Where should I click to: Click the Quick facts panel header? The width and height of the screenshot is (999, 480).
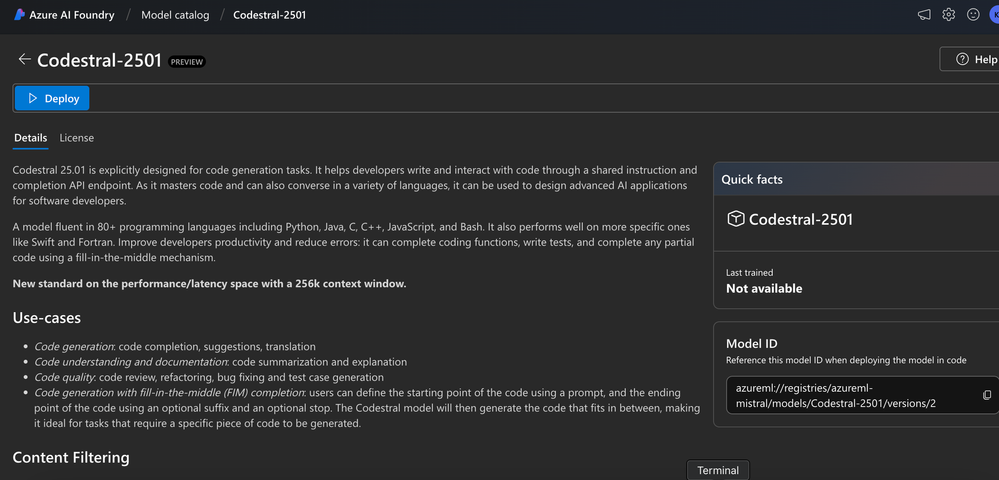(x=856, y=179)
